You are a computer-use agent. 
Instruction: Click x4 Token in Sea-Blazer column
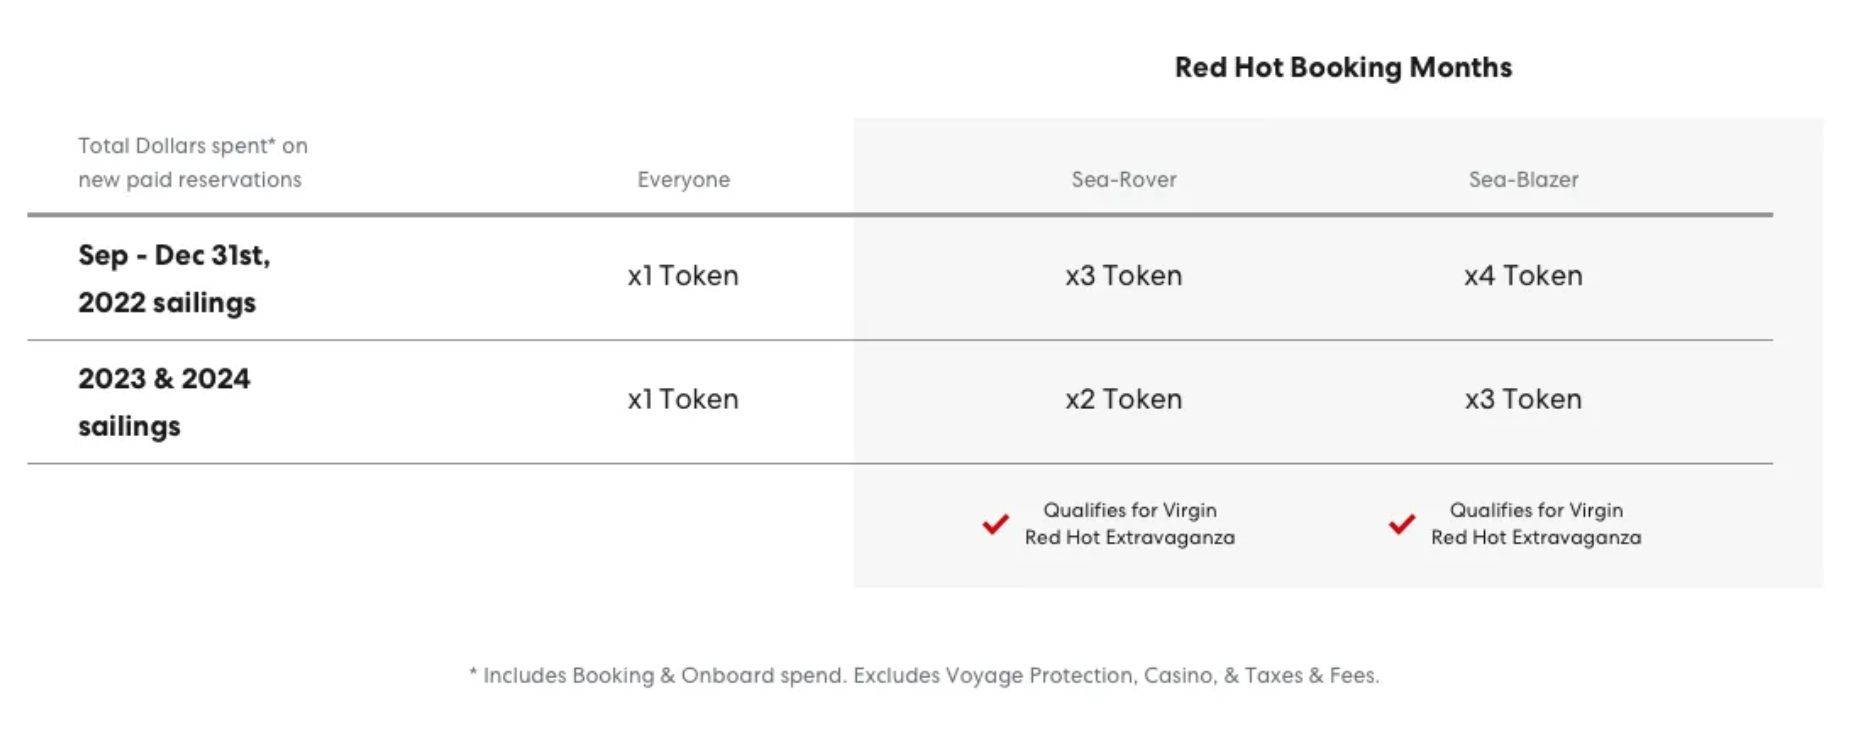point(1522,276)
